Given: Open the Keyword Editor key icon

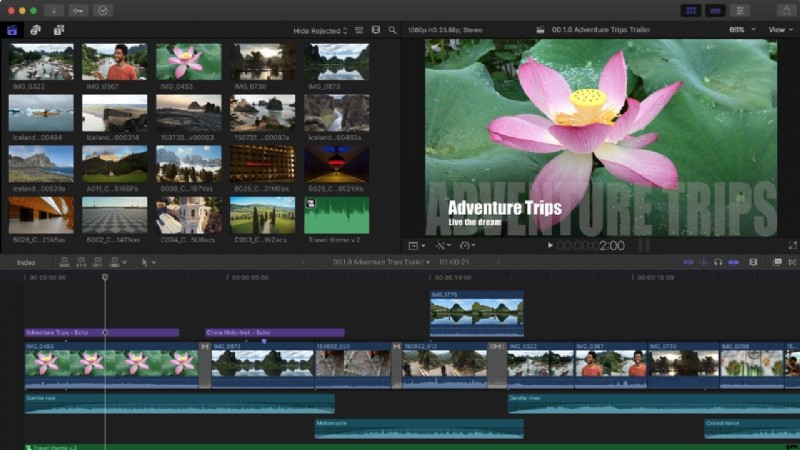Looking at the screenshot, I should point(78,10).
